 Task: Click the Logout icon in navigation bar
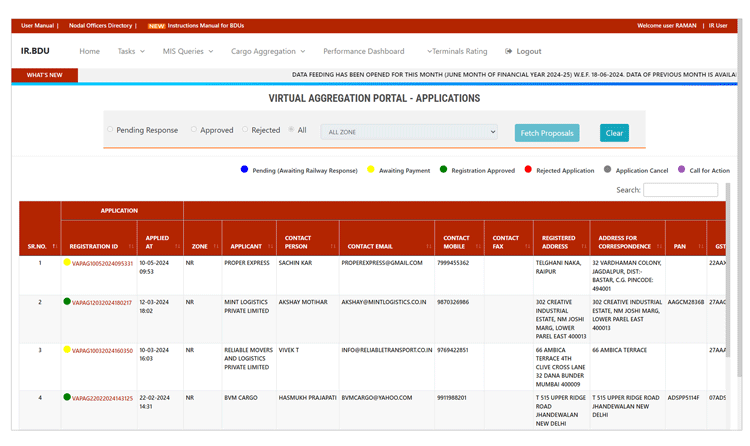click(x=508, y=51)
